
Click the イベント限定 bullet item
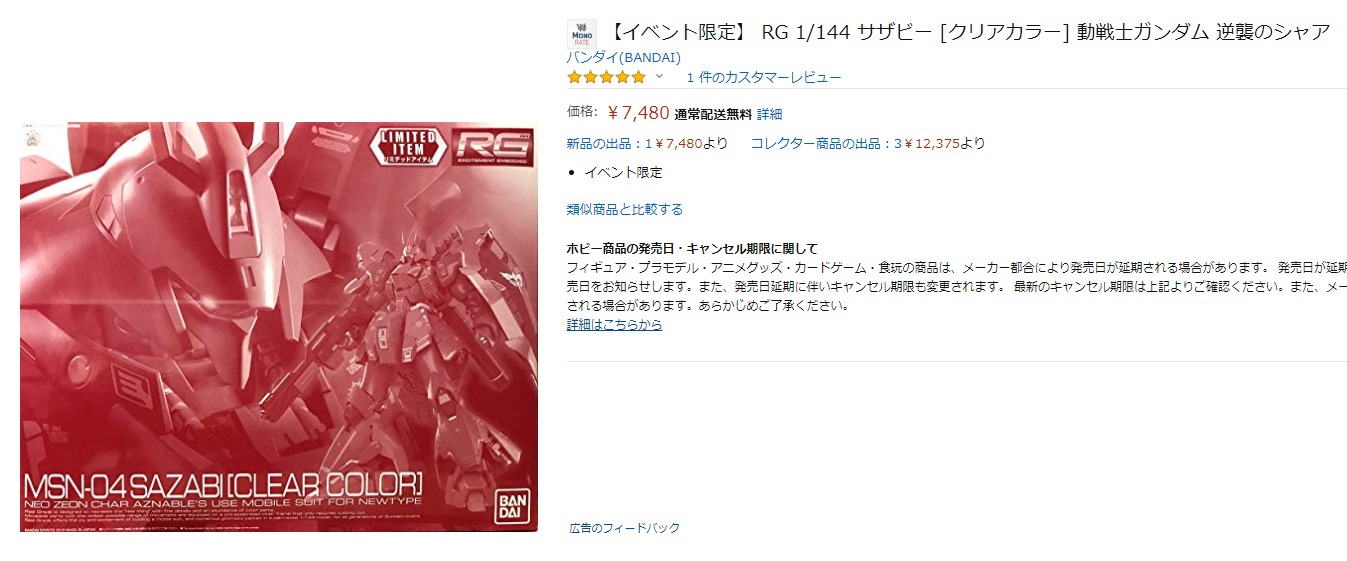(x=623, y=172)
